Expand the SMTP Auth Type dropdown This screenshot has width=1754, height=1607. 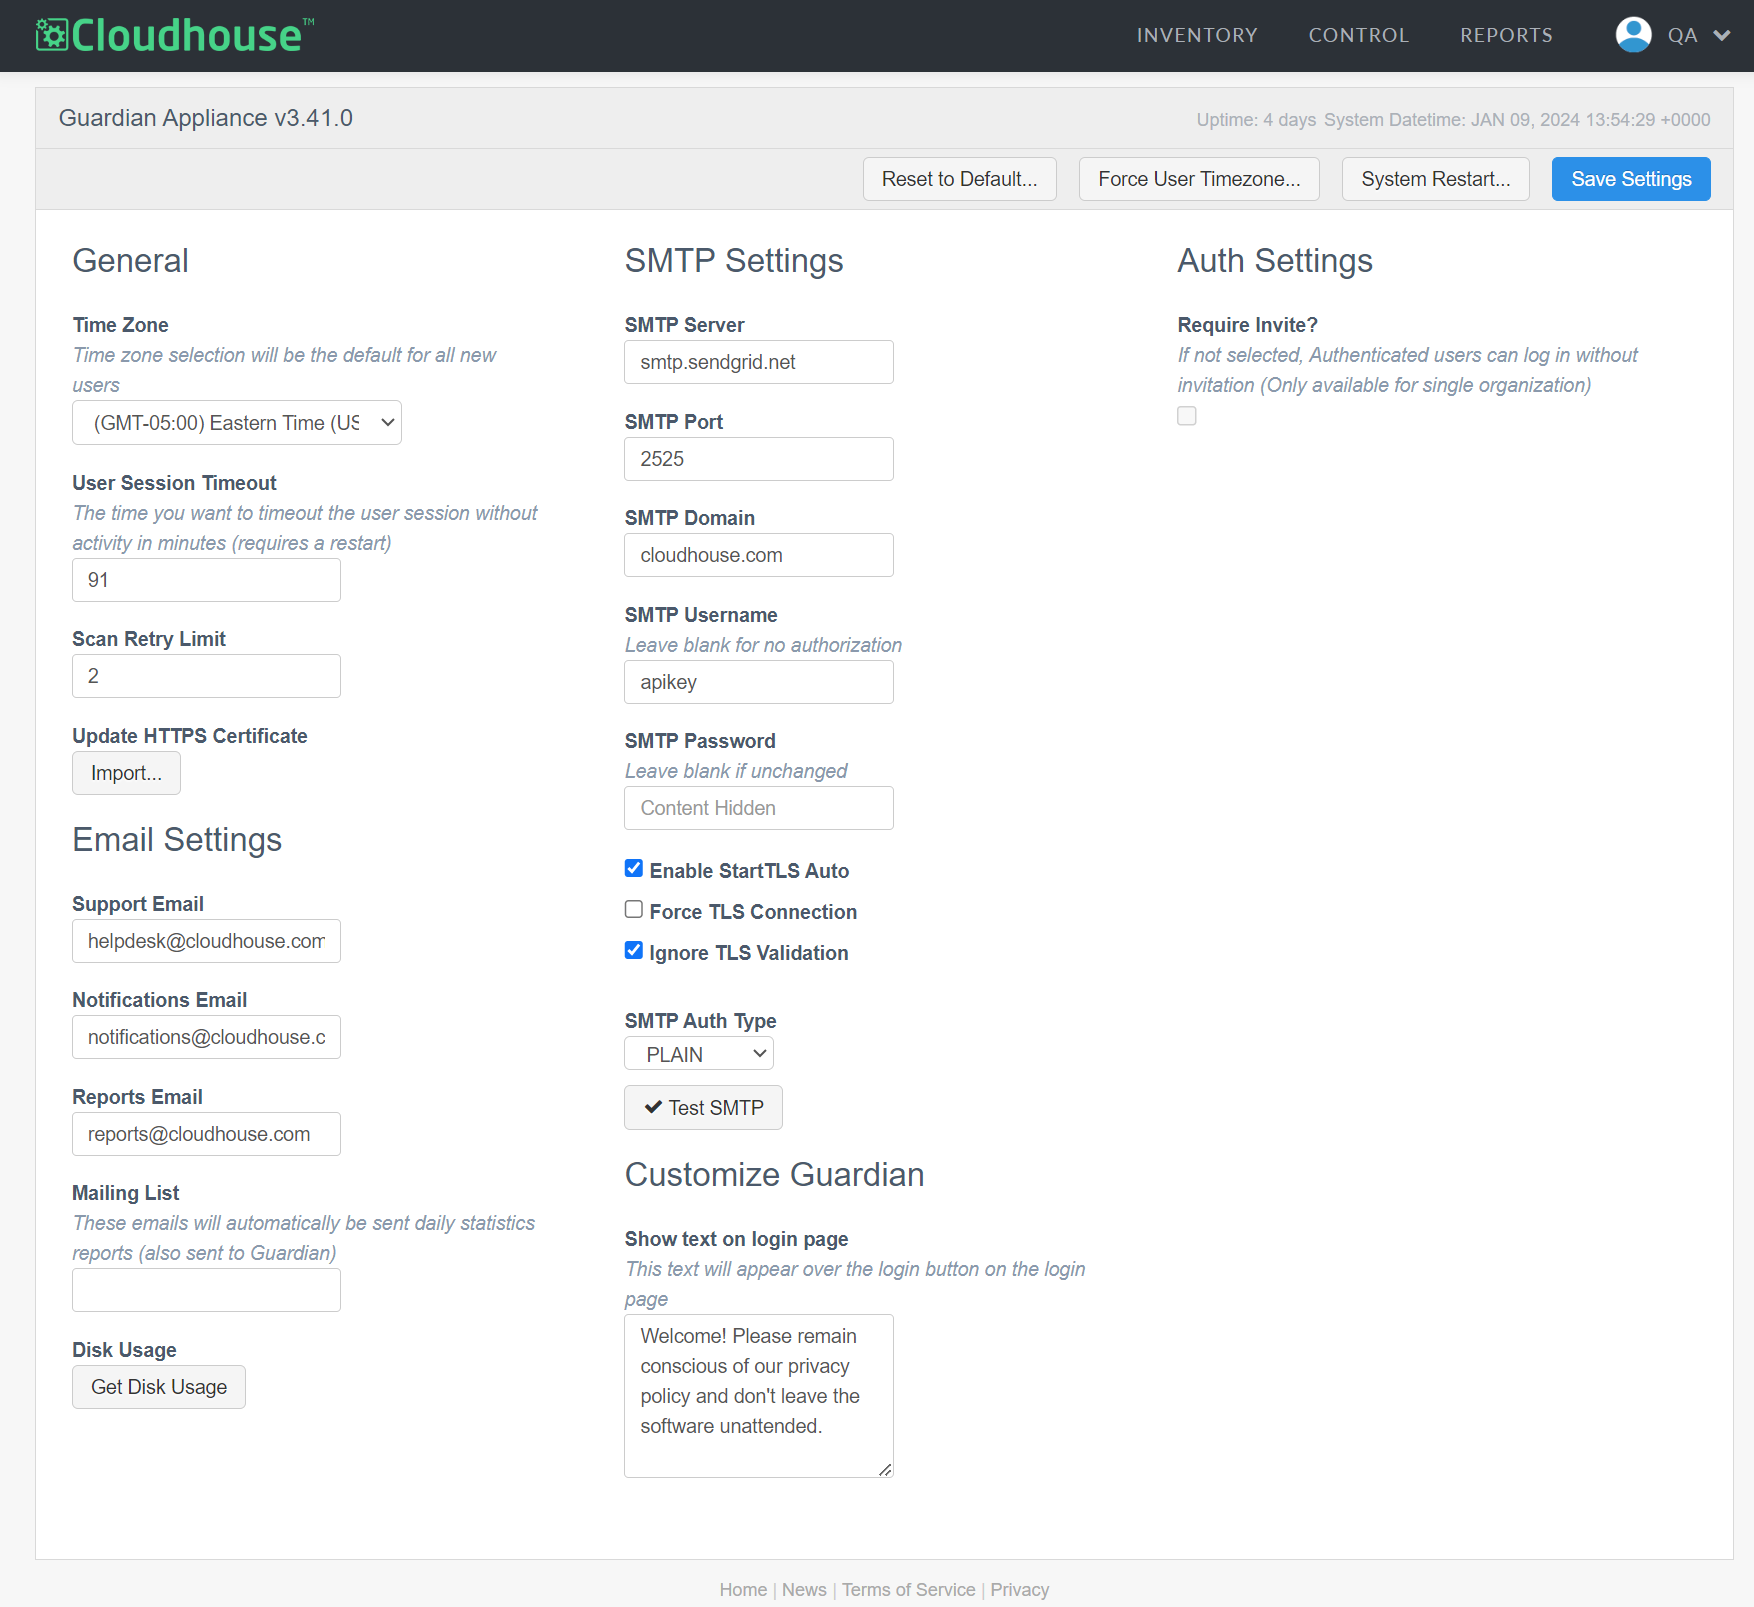pyautogui.click(x=699, y=1054)
